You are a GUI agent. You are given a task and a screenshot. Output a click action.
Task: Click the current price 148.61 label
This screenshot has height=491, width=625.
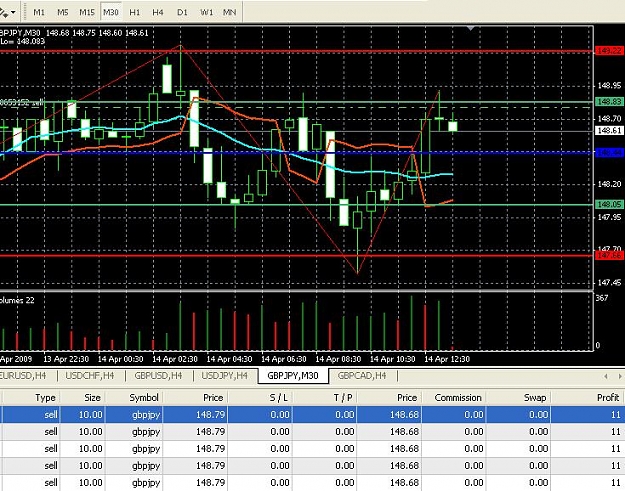609,130
